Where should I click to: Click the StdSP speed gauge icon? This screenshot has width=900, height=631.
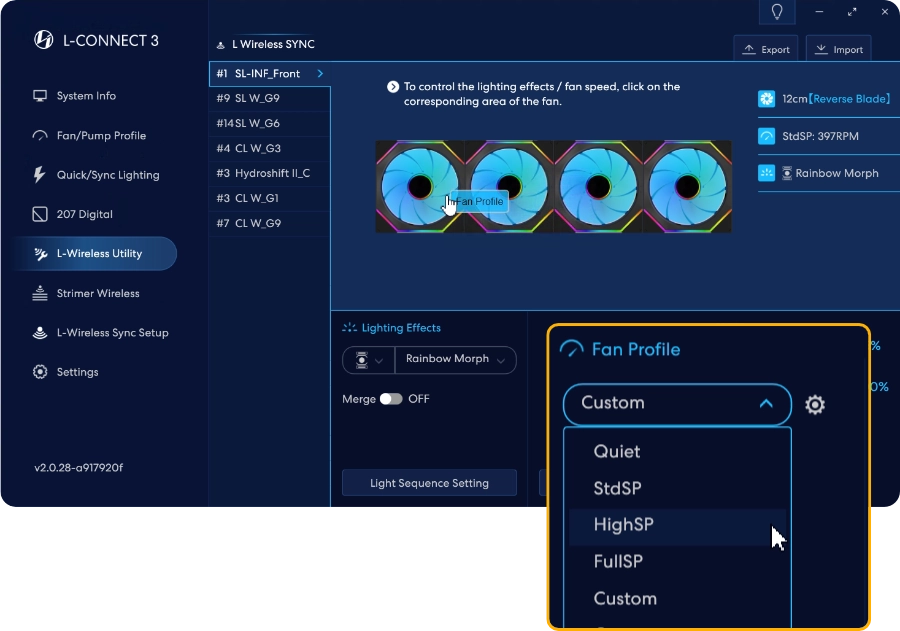(x=767, y=136)
